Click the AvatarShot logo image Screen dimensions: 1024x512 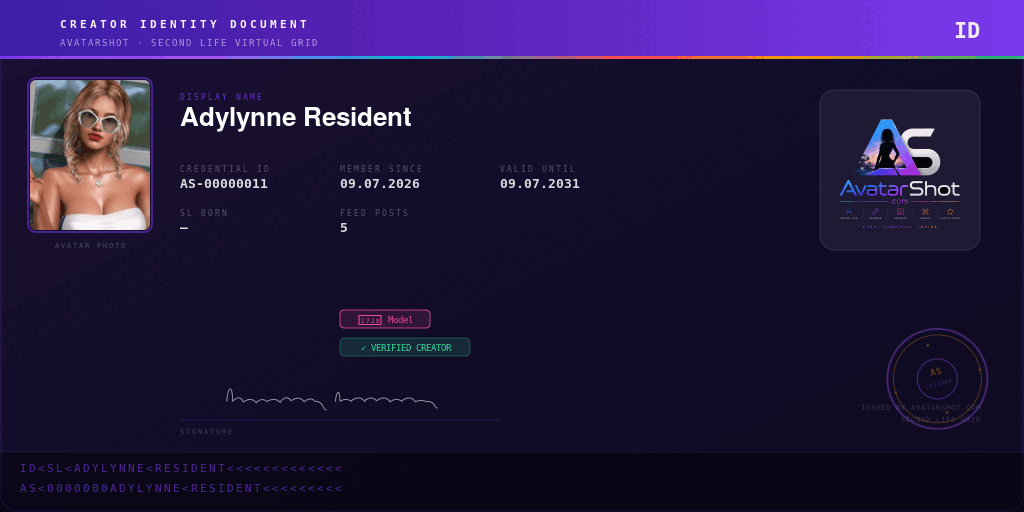point(899,170)
